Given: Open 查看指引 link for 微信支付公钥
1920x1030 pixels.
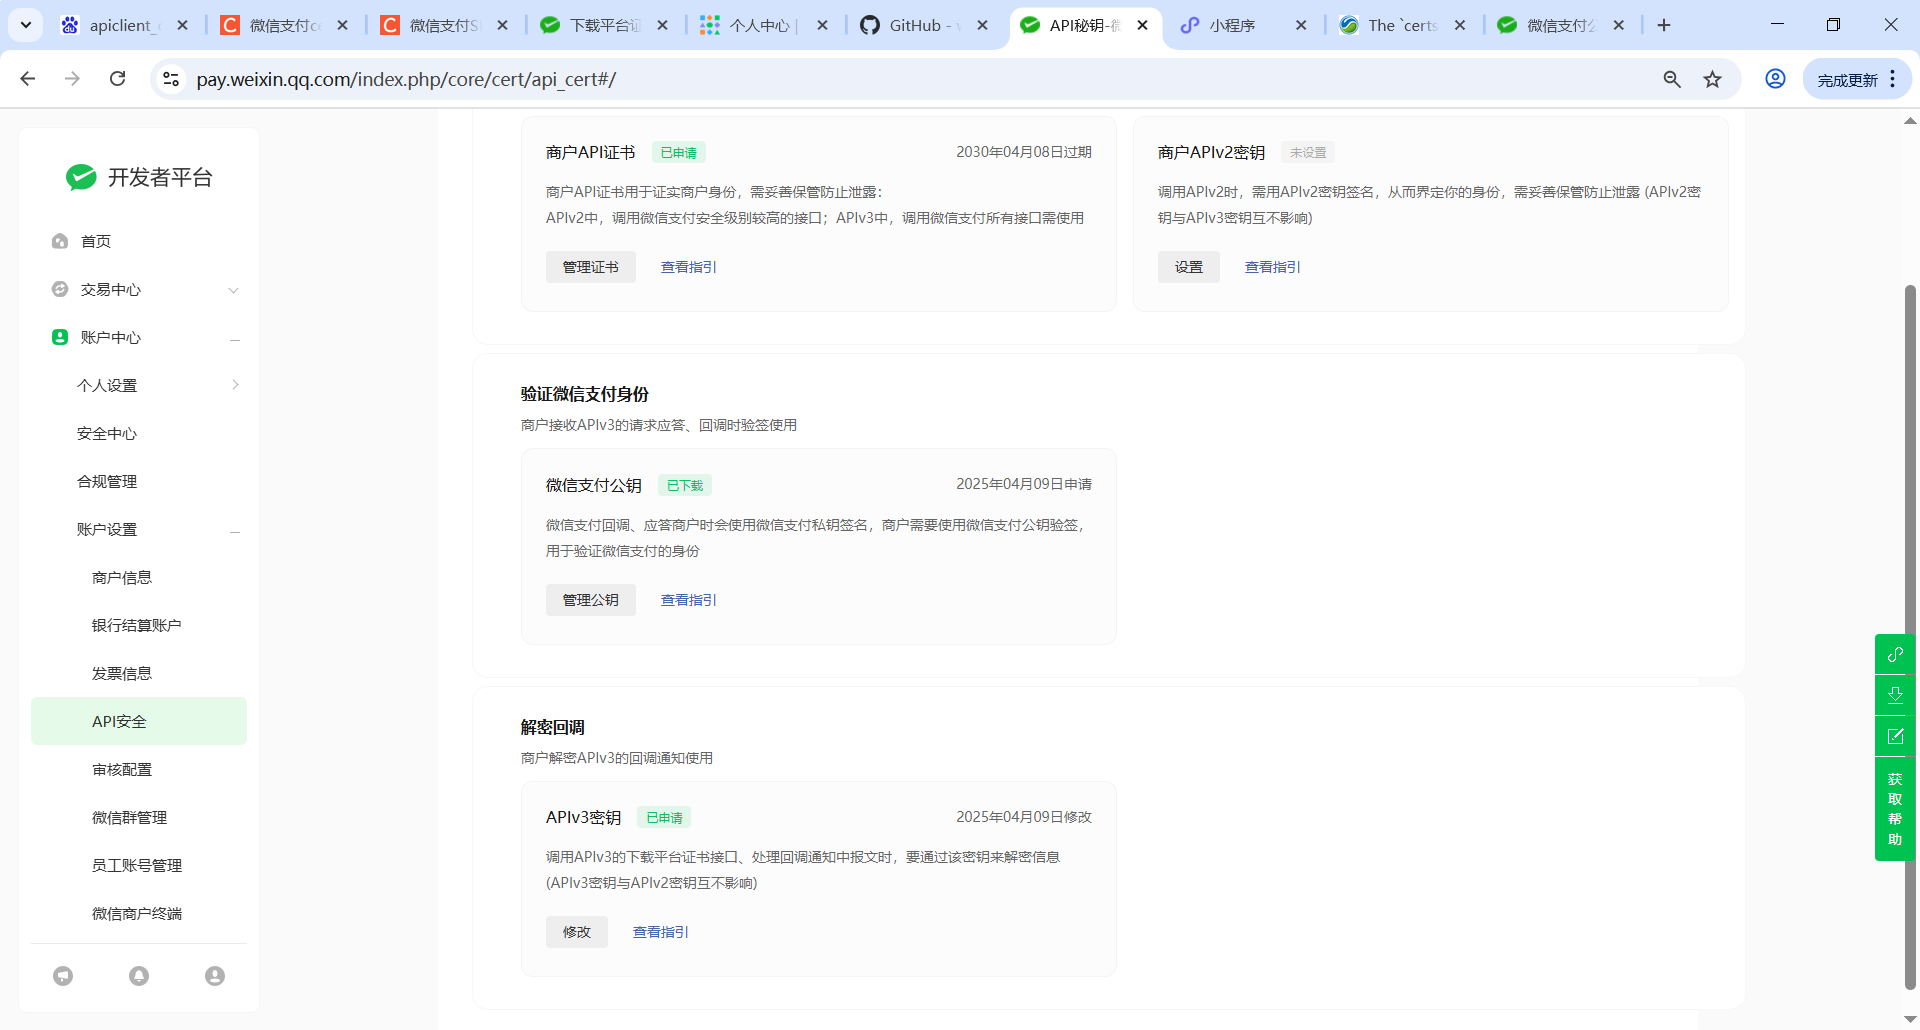Looking at the screenshot, I should [689, 600].
